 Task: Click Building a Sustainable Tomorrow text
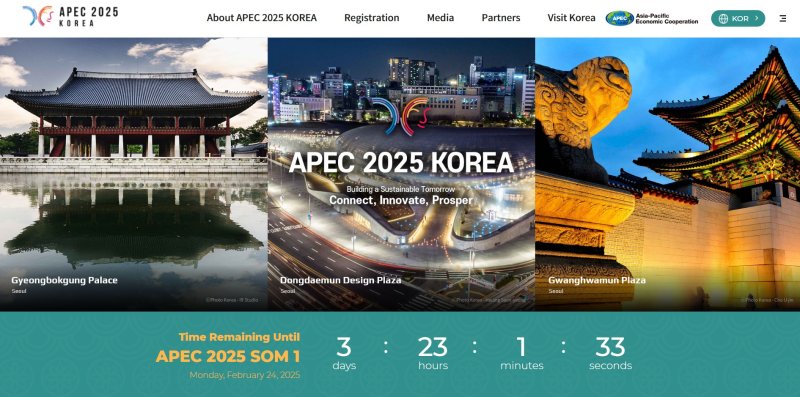click(x=401, y=189)
